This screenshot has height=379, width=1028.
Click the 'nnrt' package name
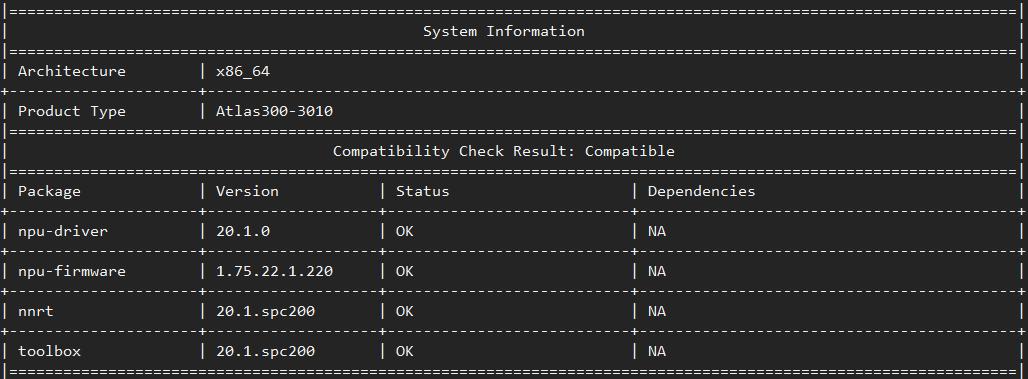(35, 311)
